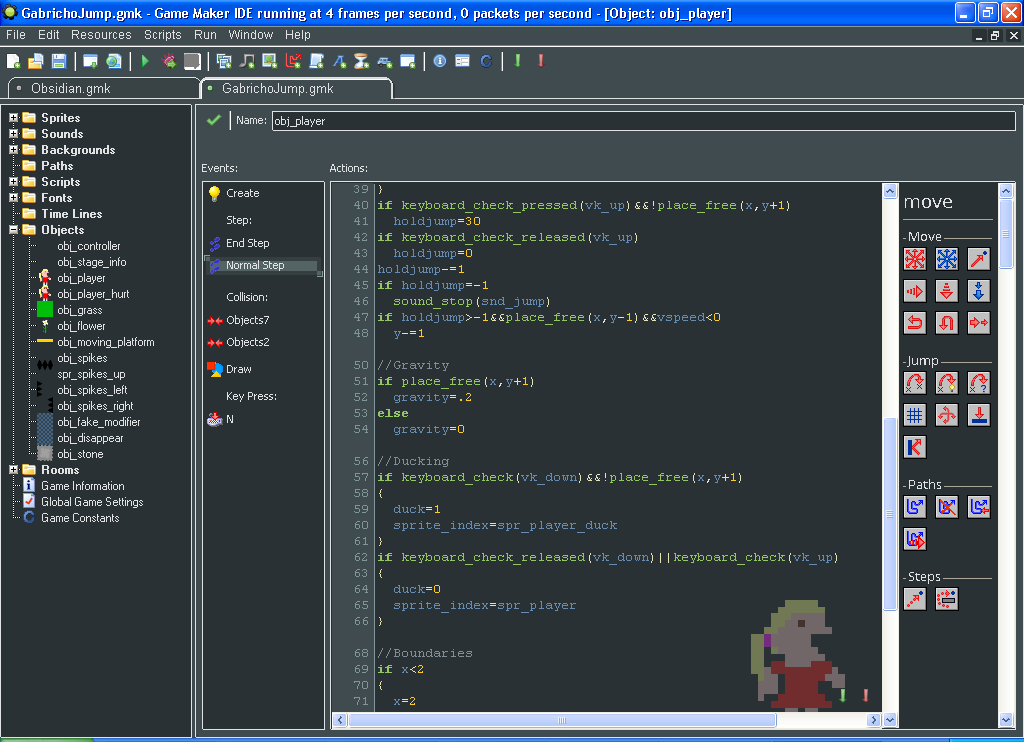Open obj_moving_platform in the resource tree
1024x742 pixels.
coord(105,342)
